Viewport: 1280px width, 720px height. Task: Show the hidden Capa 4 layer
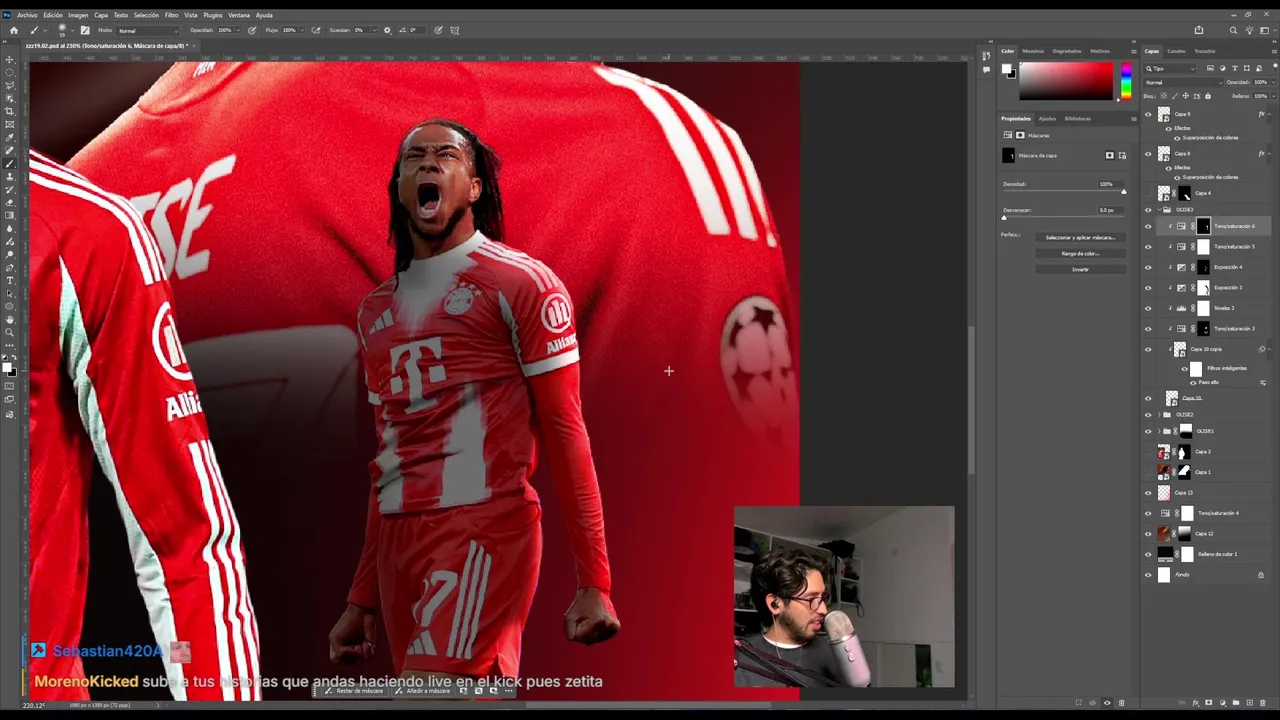tap(1148, 193)
